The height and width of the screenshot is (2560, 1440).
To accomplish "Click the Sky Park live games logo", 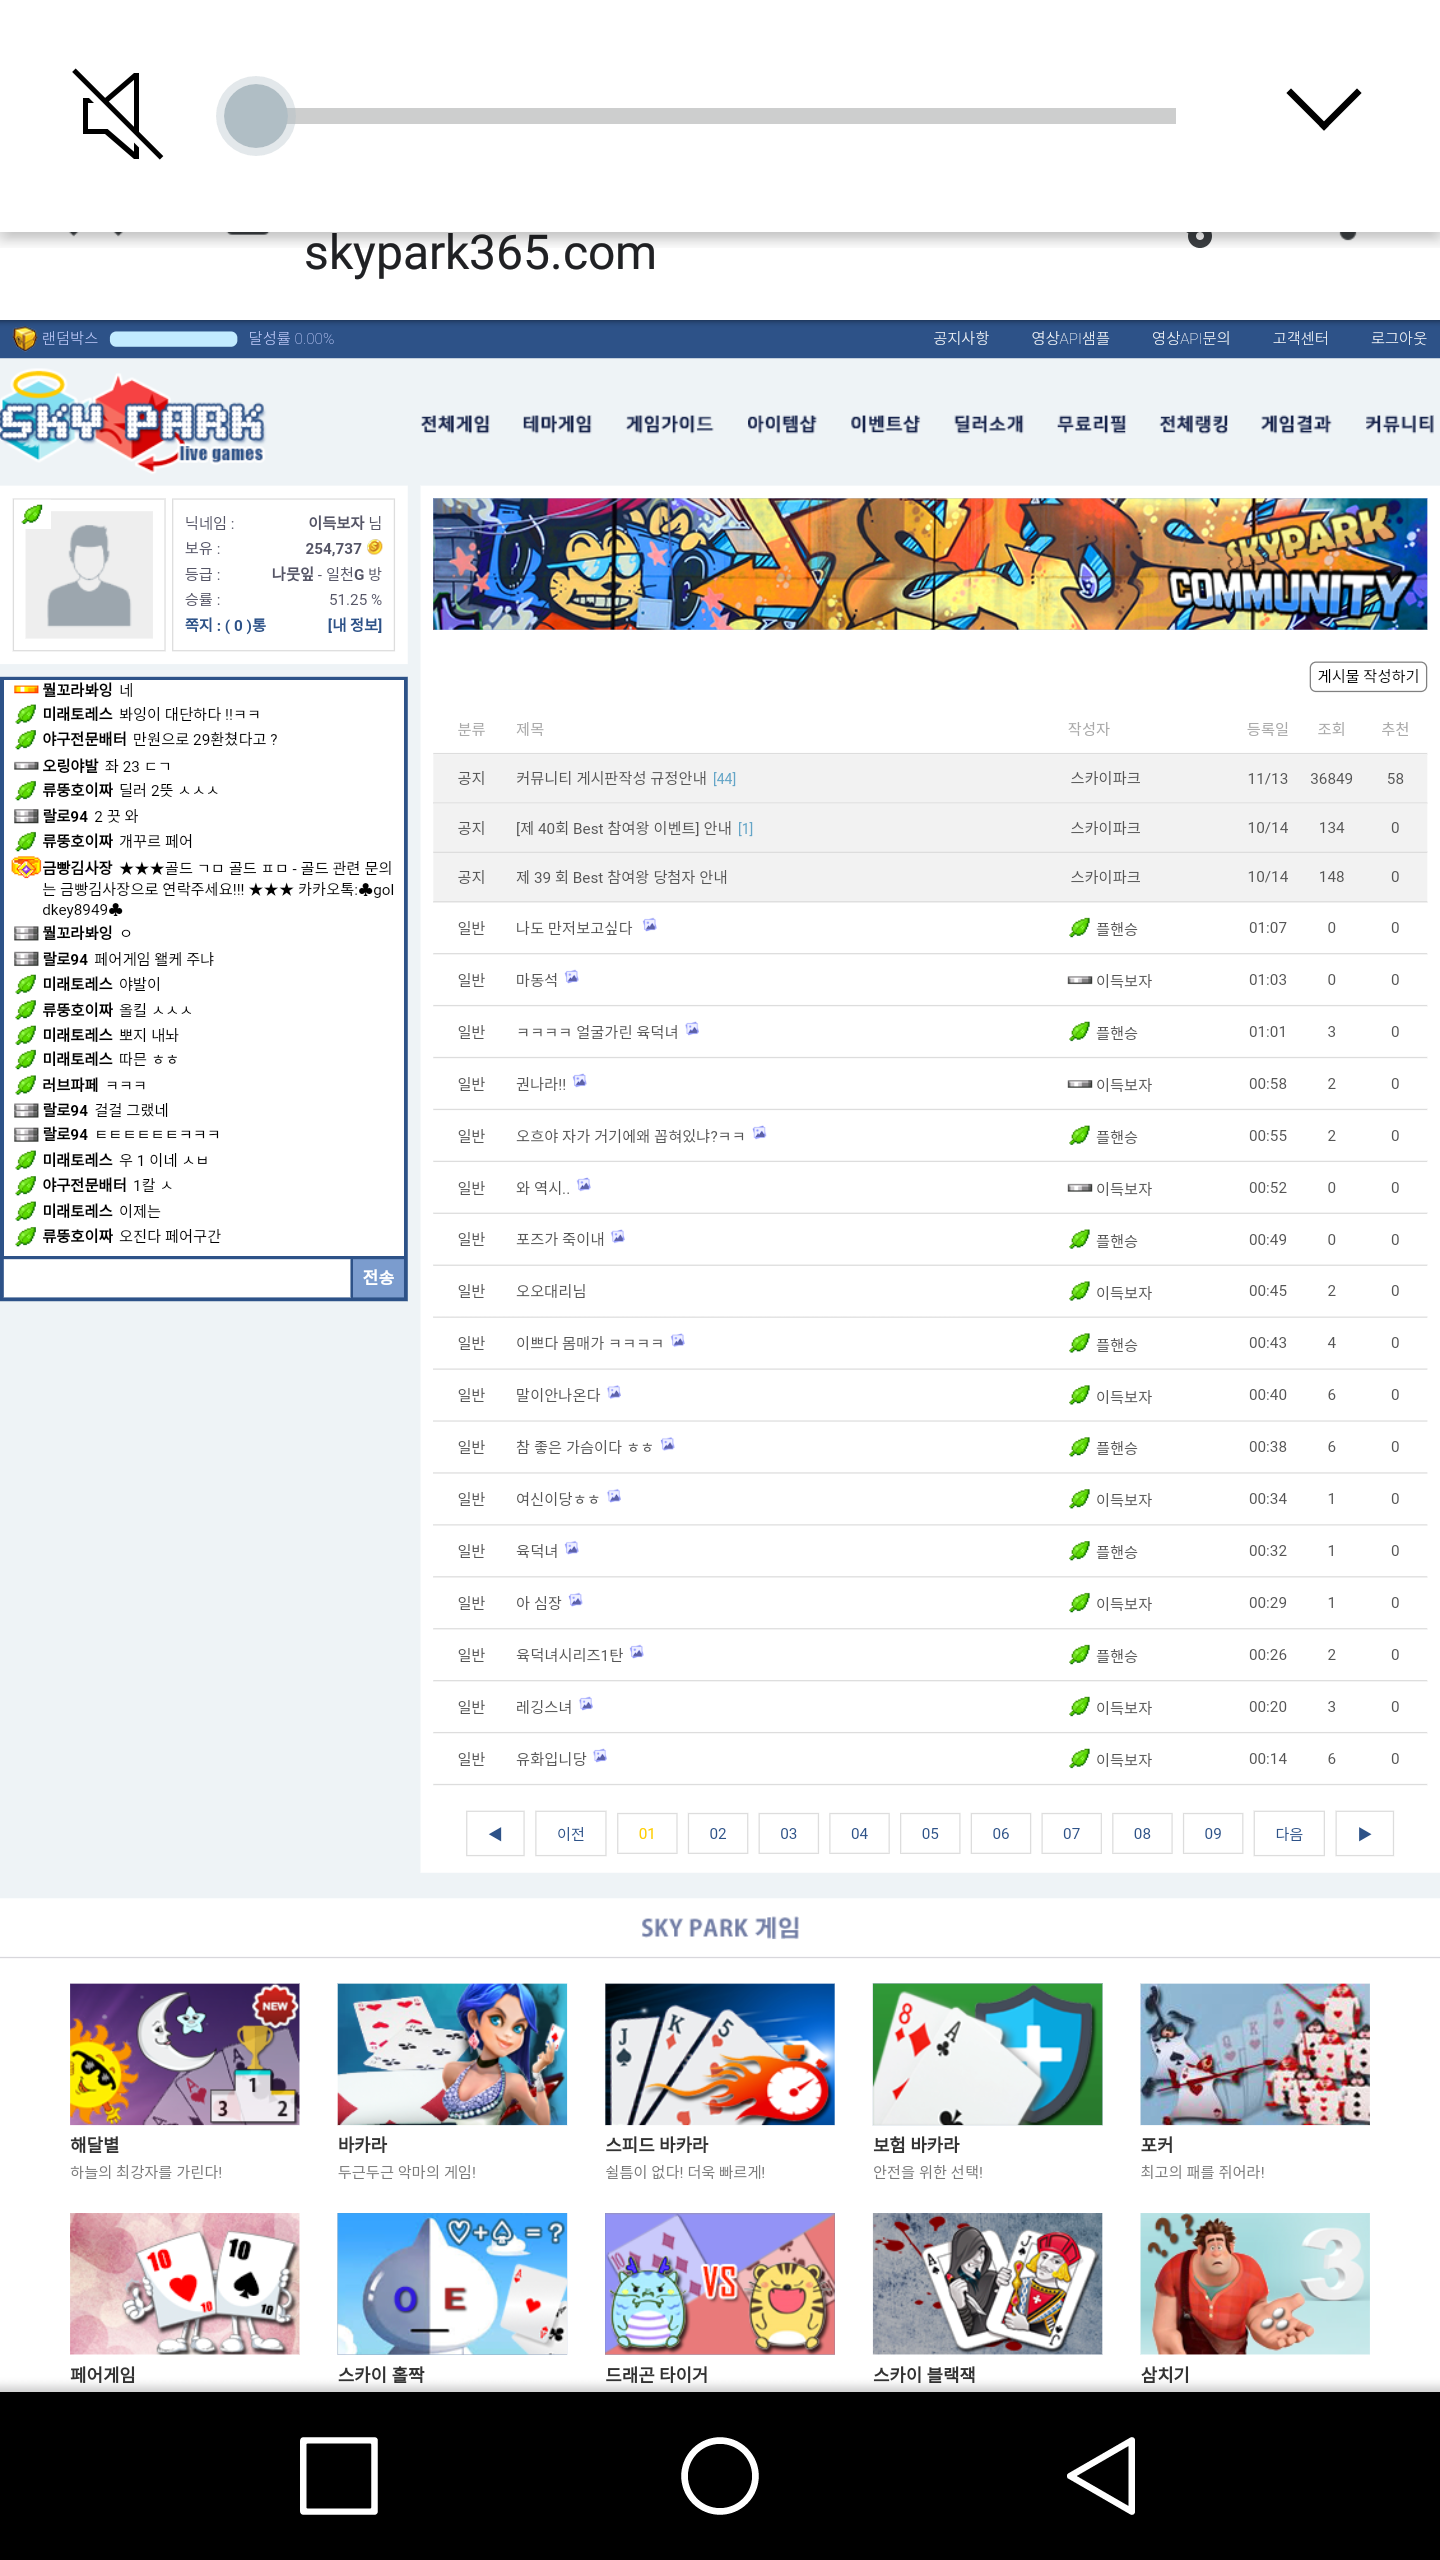I will coord(133,422).
